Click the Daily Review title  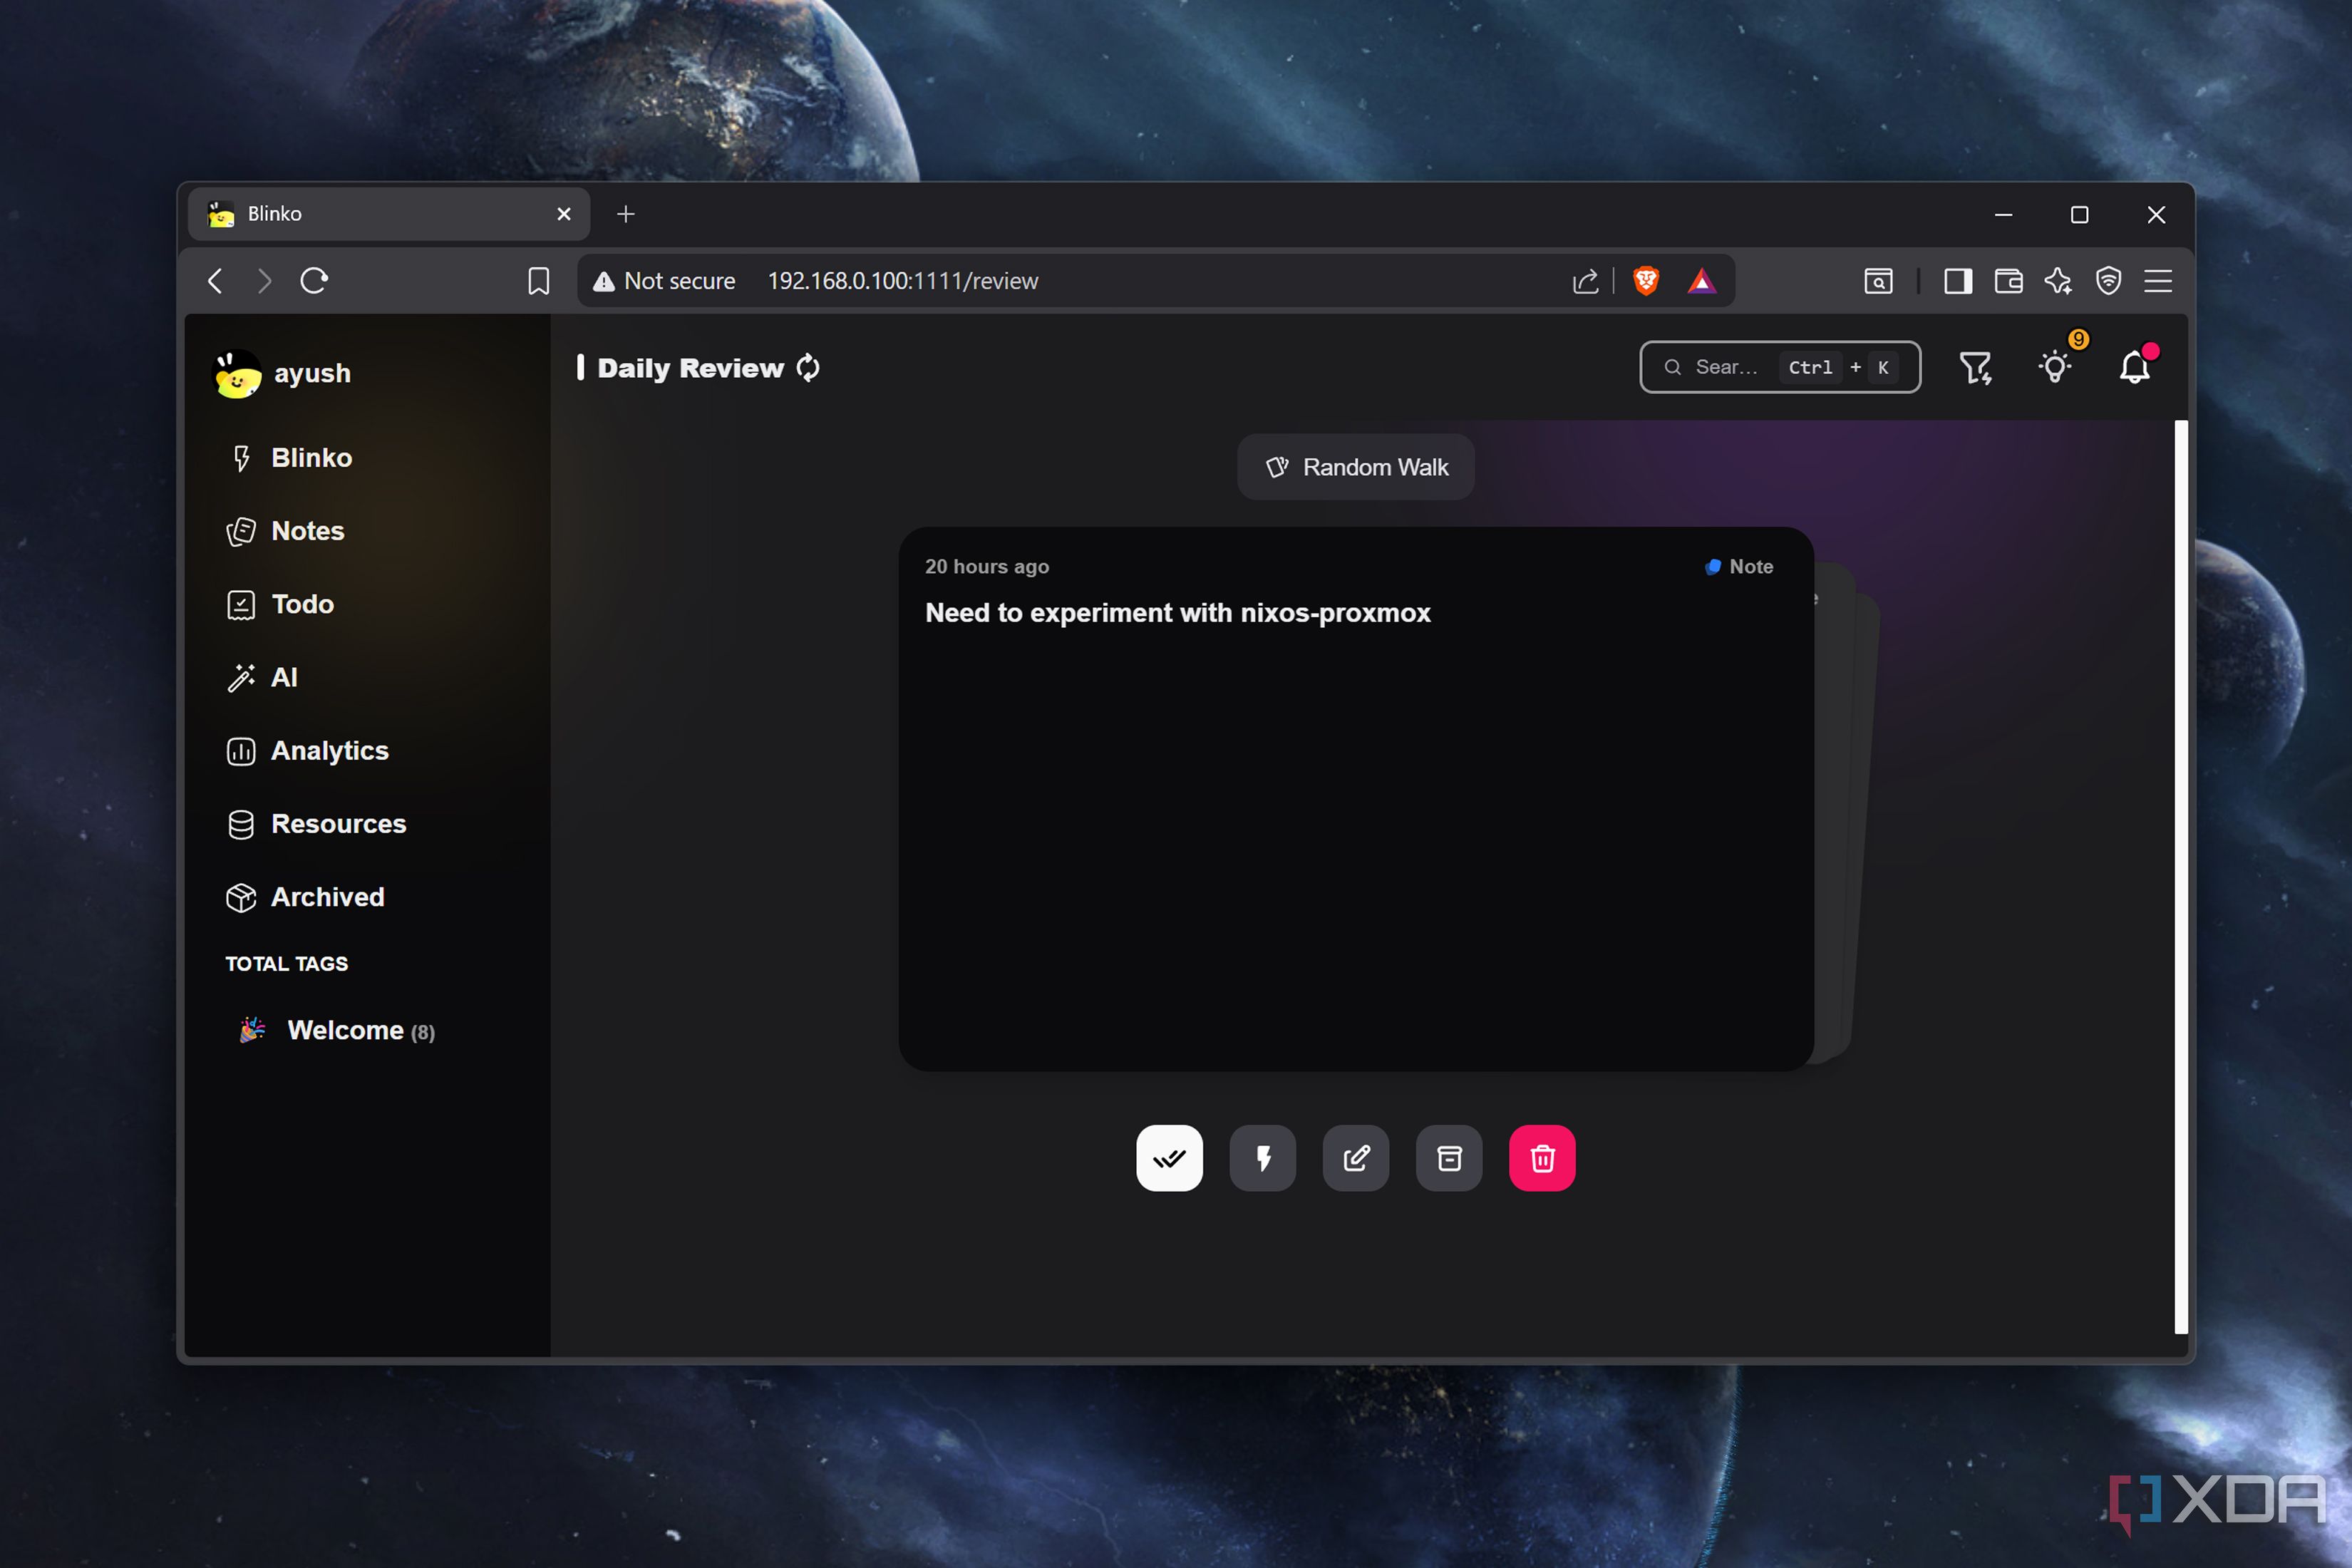click(x=690, y=368)
